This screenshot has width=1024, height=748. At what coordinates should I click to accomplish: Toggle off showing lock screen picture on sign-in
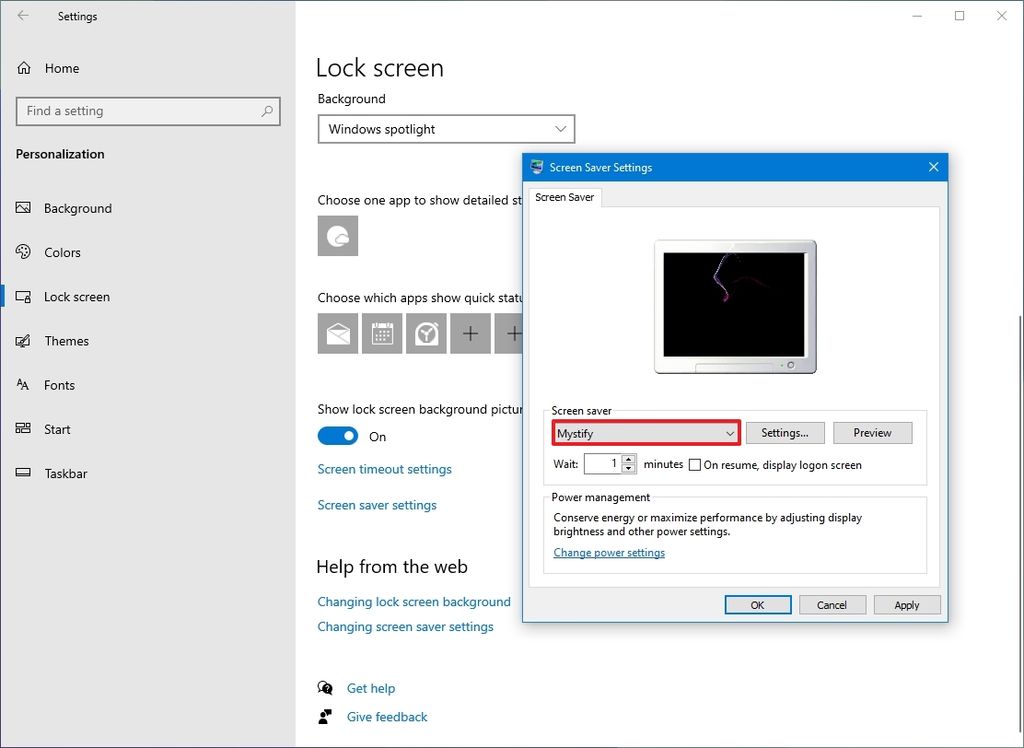pos(338,436)
